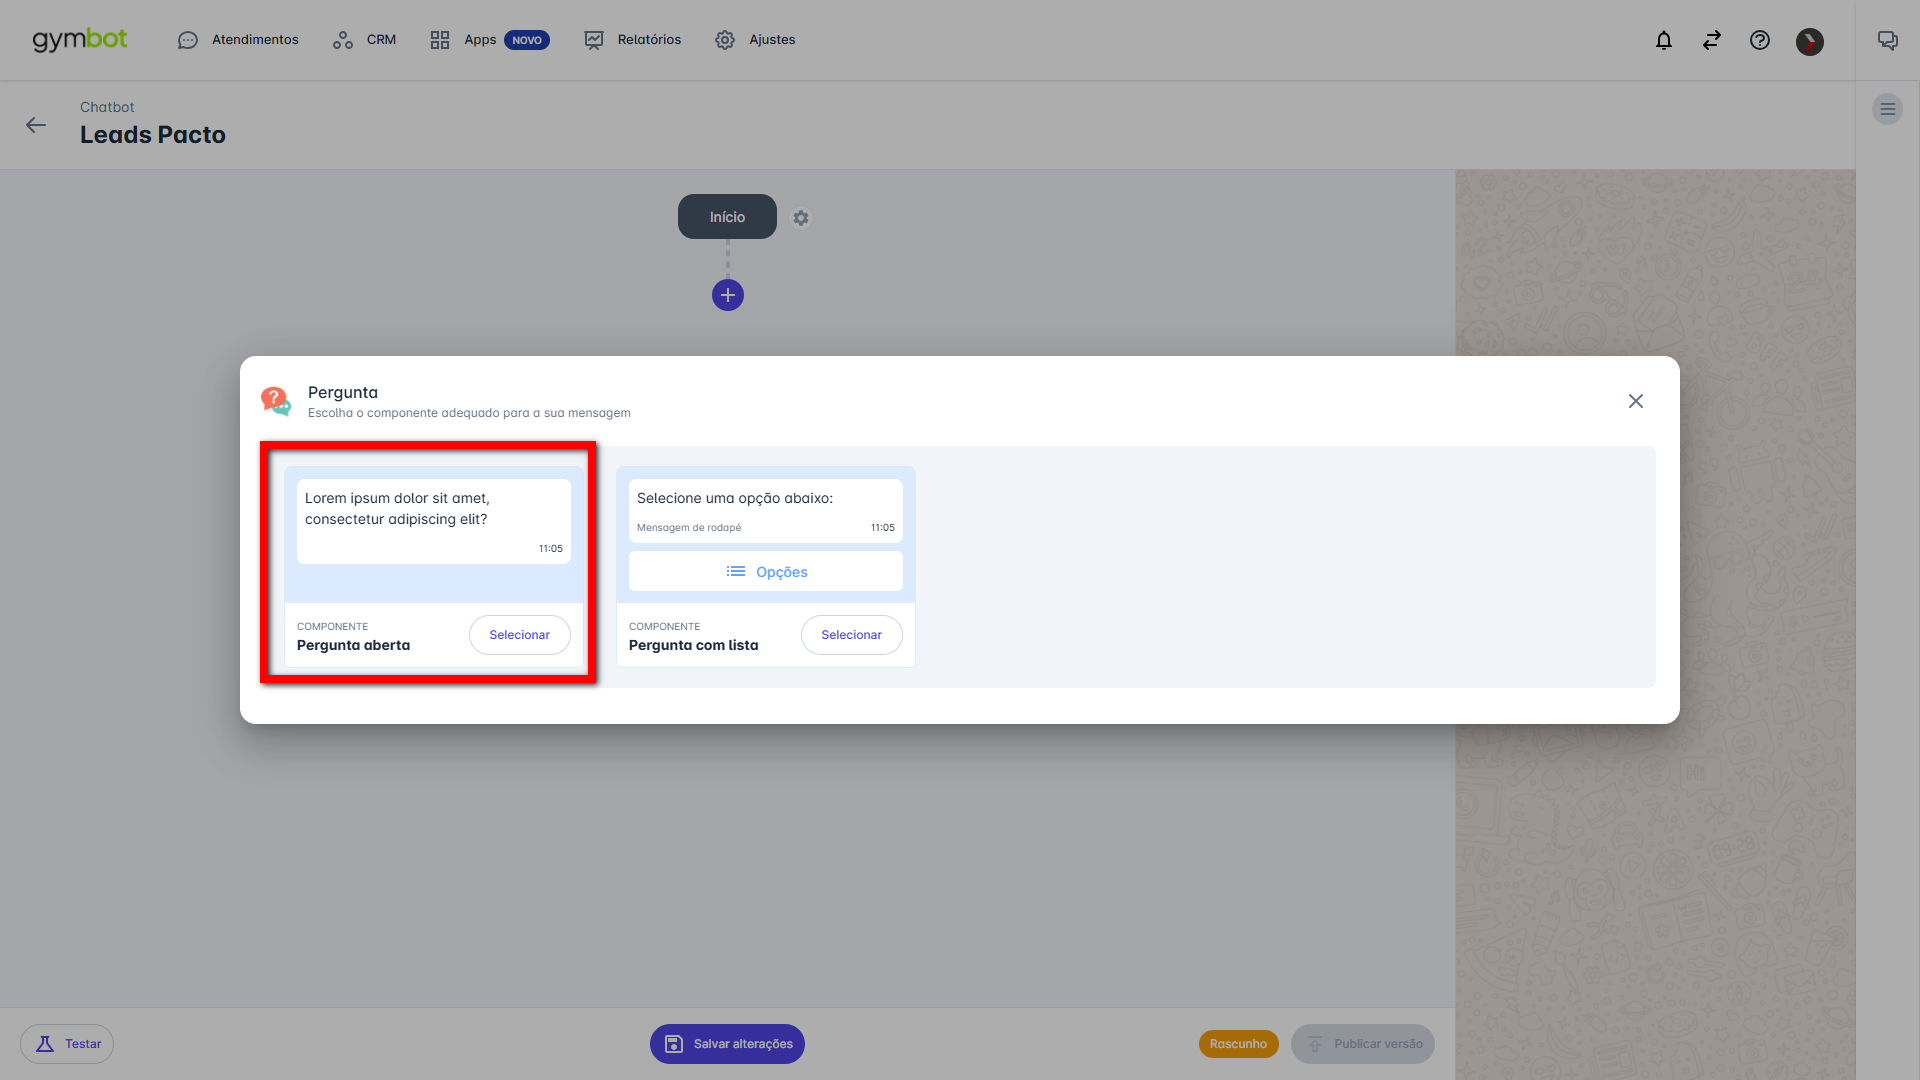Open the Atendimentos menu
Image resolution: width=1920 pixels, height=1080 pixels.
(x=238, y=40)
